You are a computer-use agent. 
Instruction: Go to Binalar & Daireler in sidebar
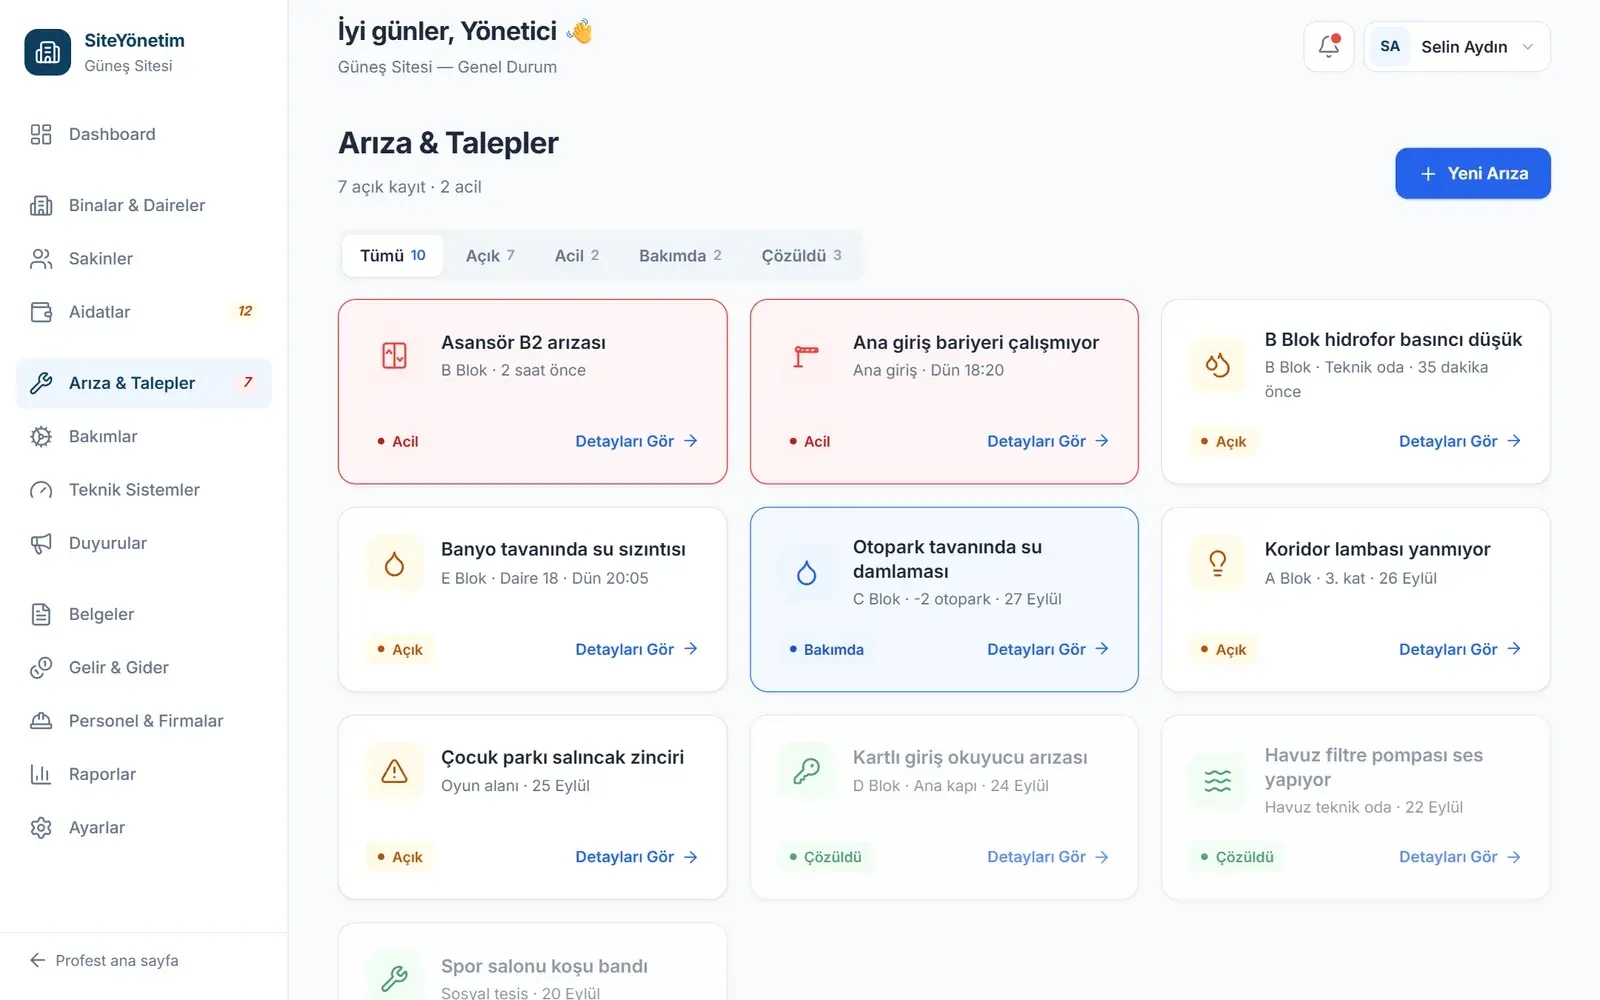pos(144,205)
